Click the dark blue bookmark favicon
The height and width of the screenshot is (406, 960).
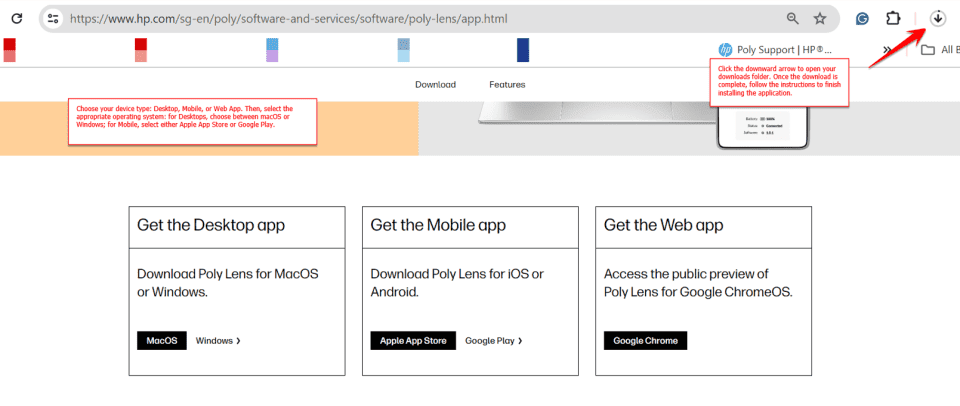pos(523,50)
